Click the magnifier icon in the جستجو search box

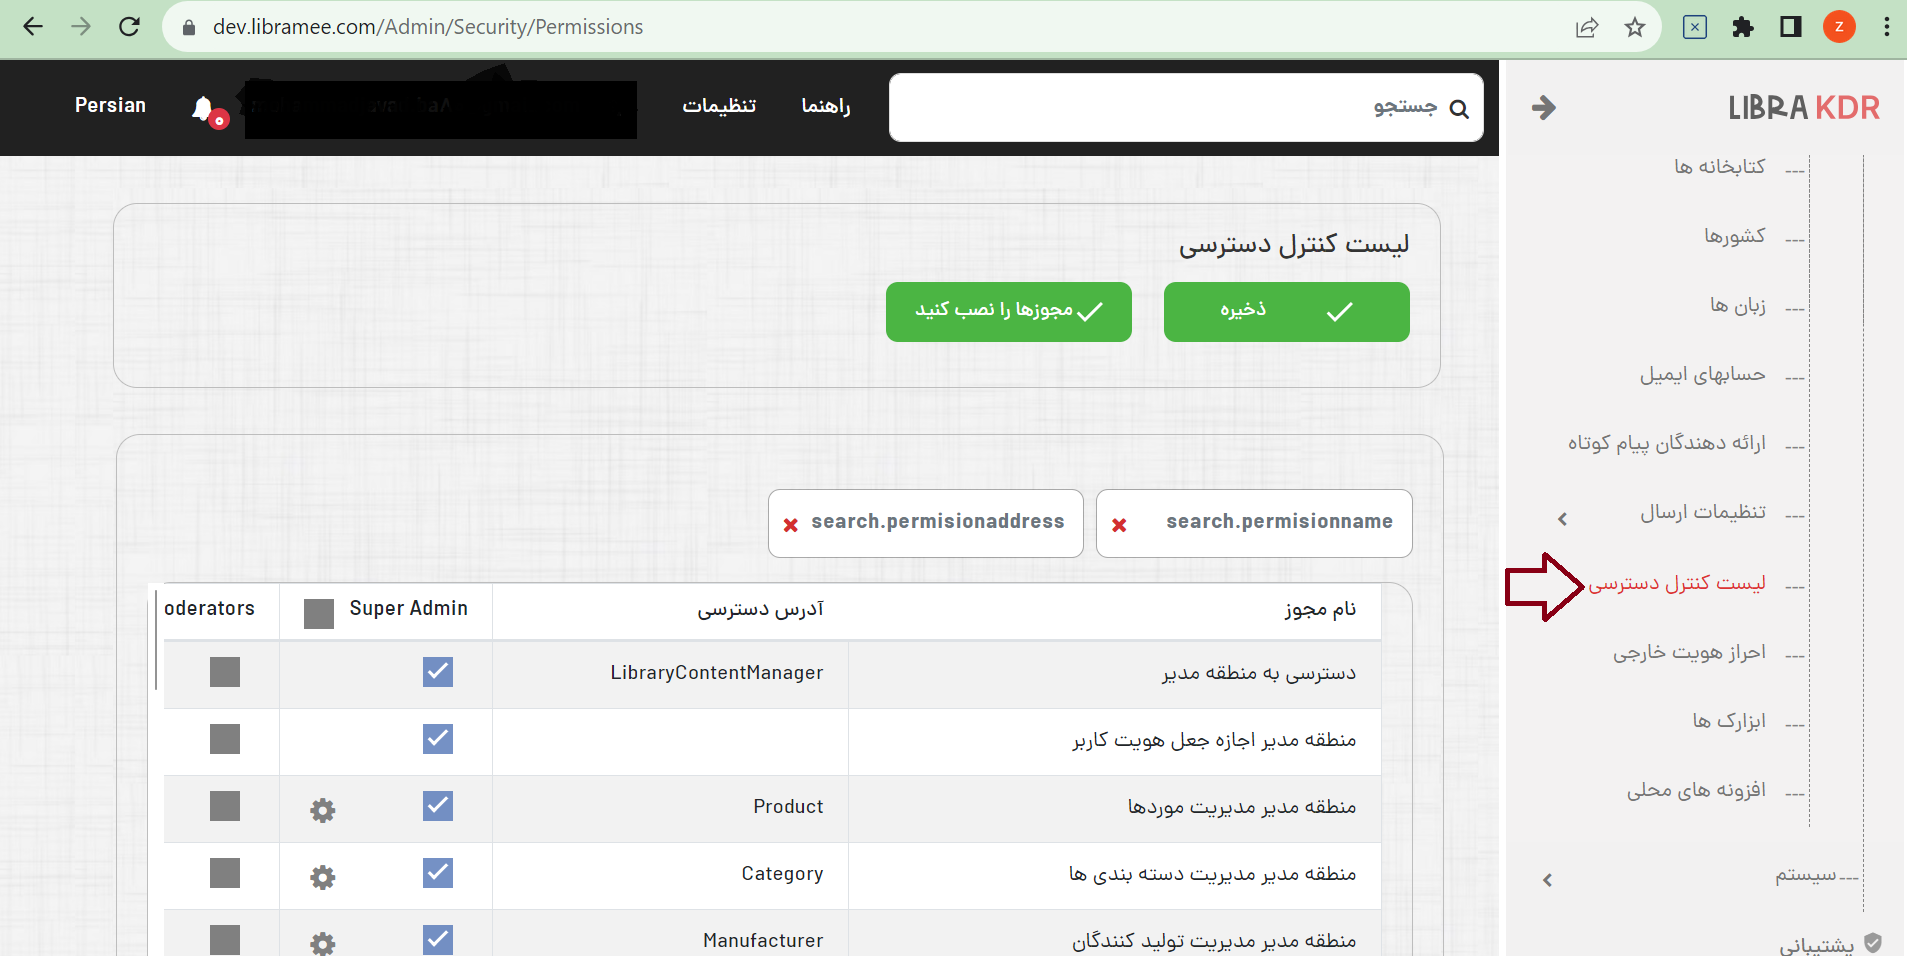(1460, 107)
